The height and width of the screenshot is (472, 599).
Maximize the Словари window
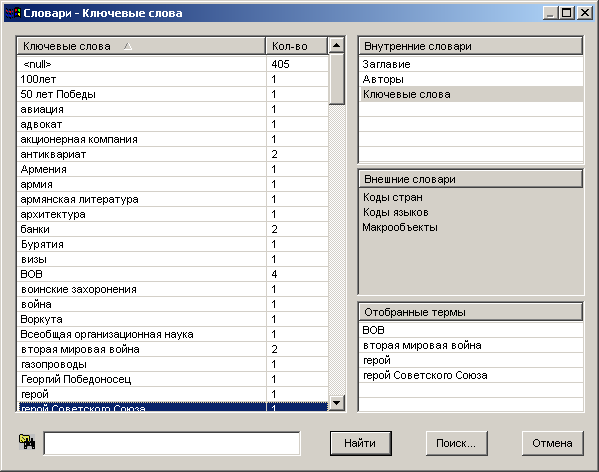click(x=567, y=13)
